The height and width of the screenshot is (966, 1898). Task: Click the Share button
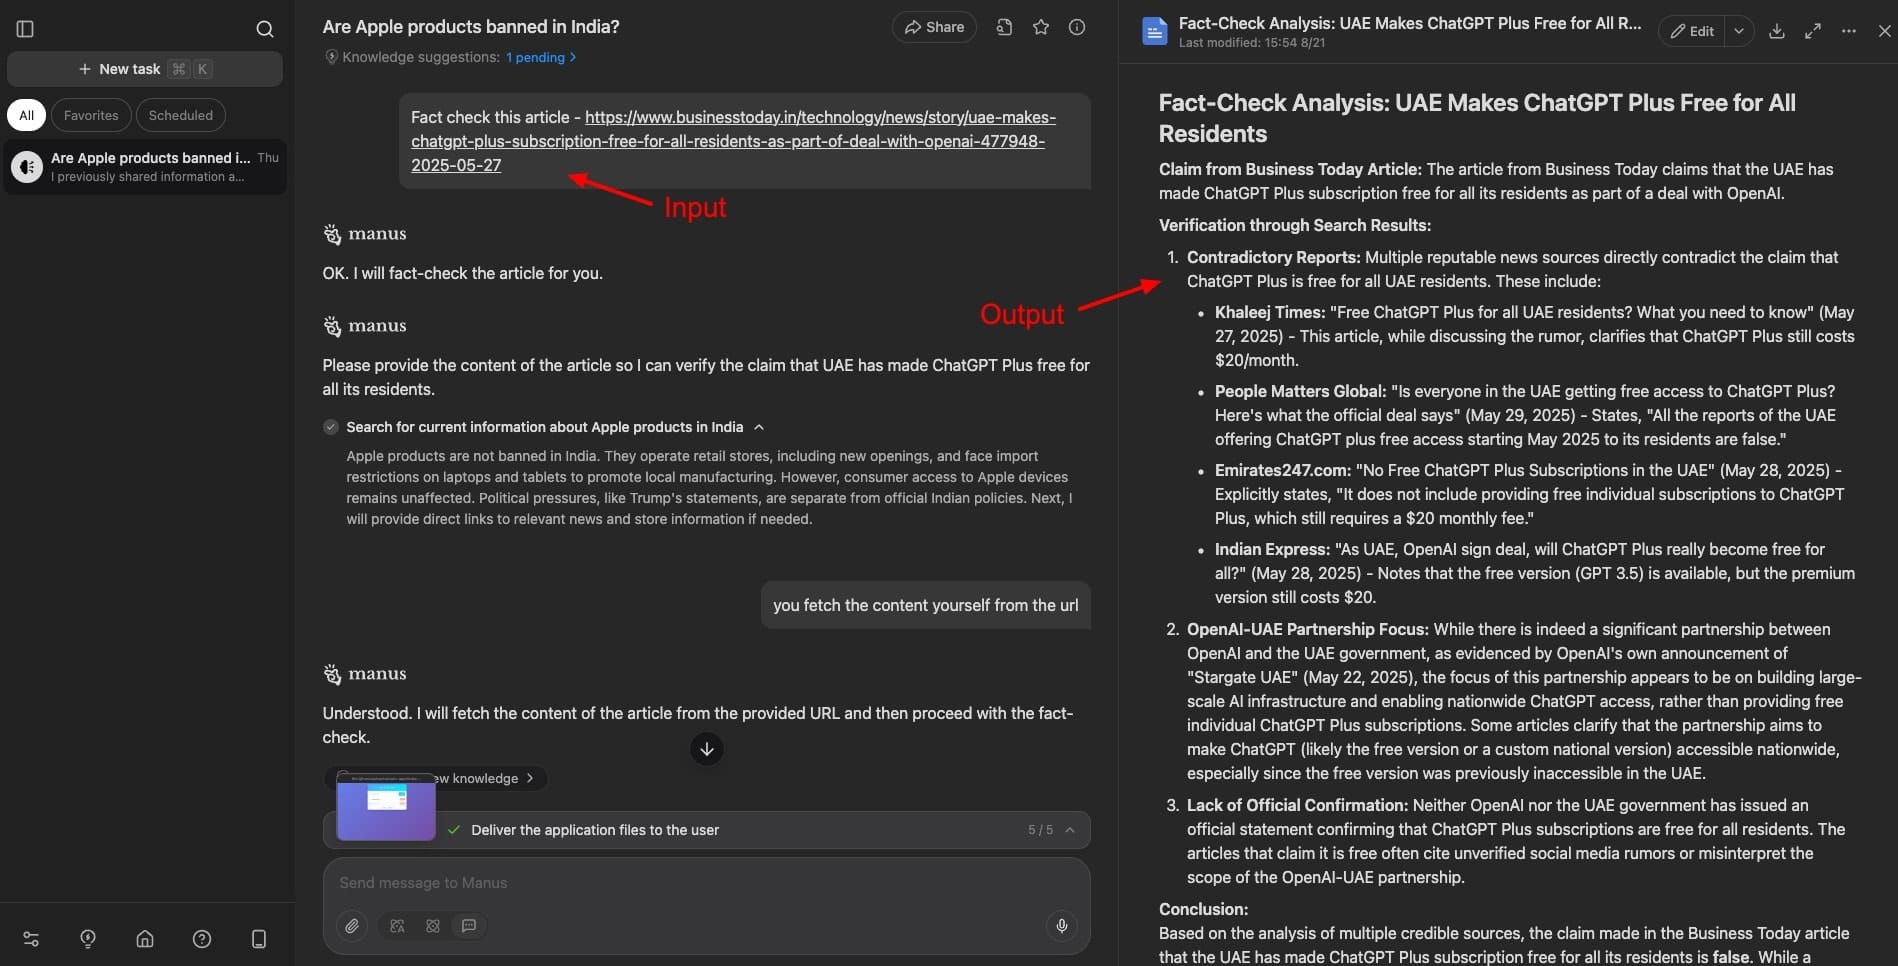933,27
